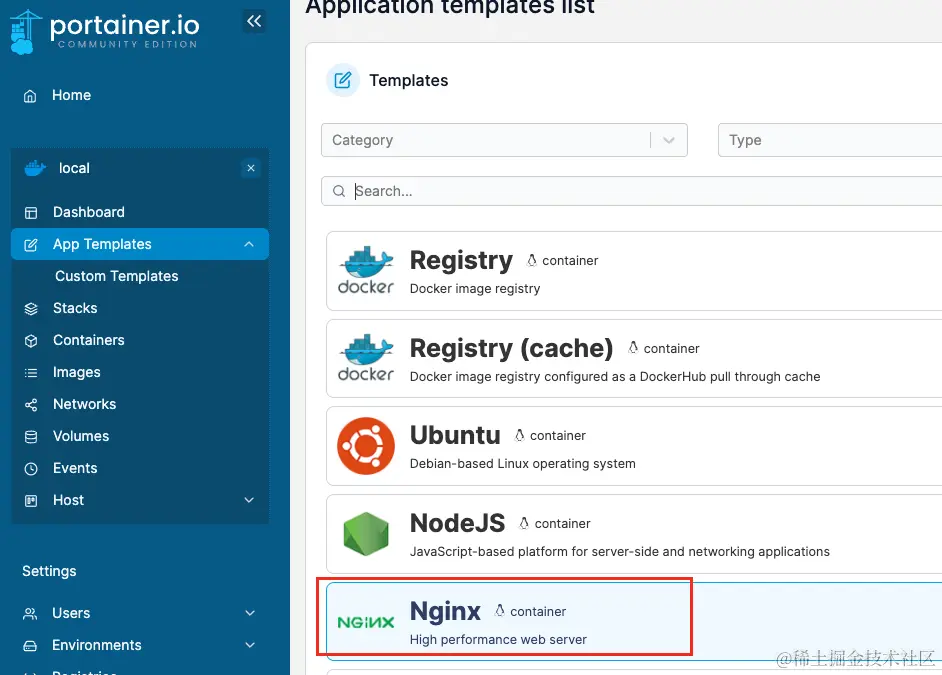Click the templates Search field
This screenshot has height=675, width=942.
tap(640, 191)
